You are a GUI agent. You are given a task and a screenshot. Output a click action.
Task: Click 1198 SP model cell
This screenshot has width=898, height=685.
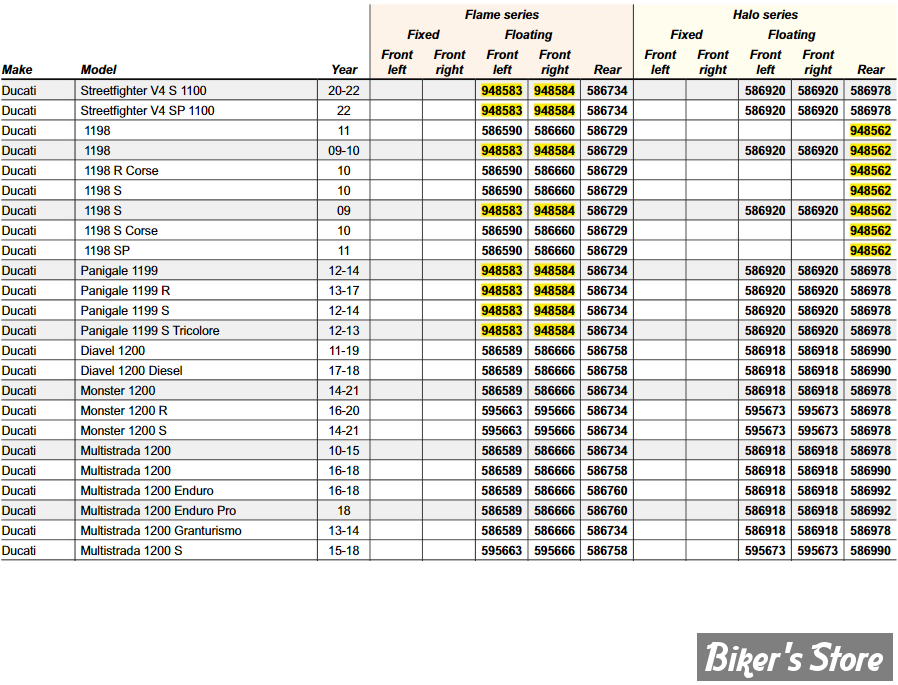point(107,251)
